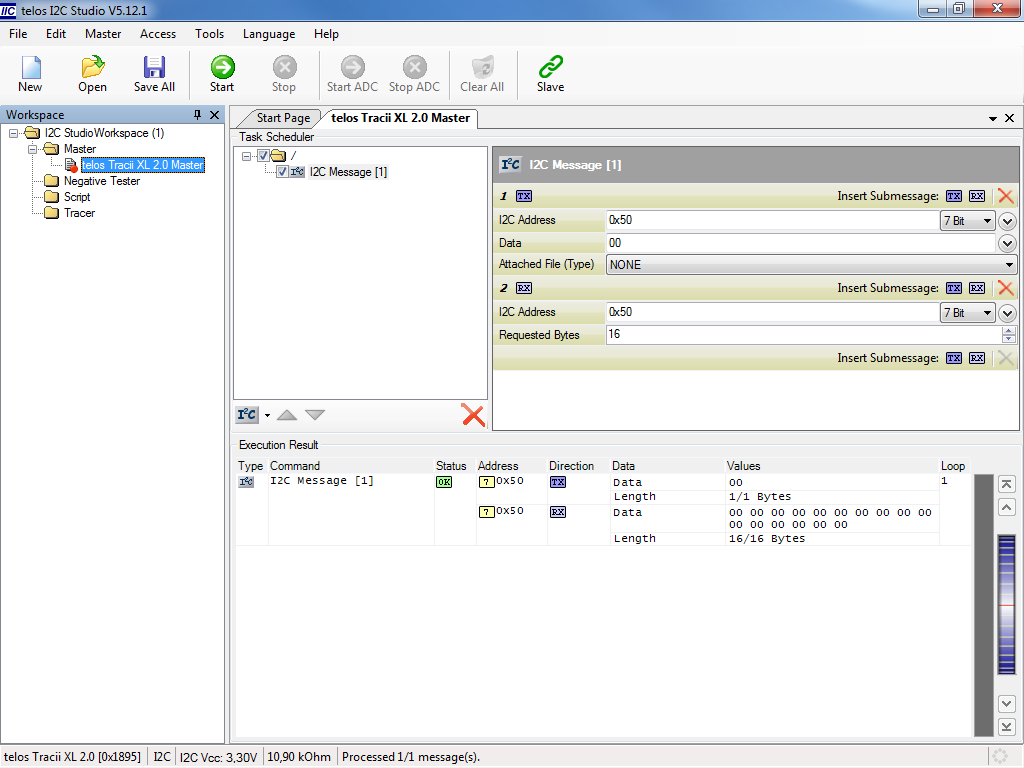Expand options for the Data field
This screenshot has height=768, width=1024.
[x=1007, y=243]
